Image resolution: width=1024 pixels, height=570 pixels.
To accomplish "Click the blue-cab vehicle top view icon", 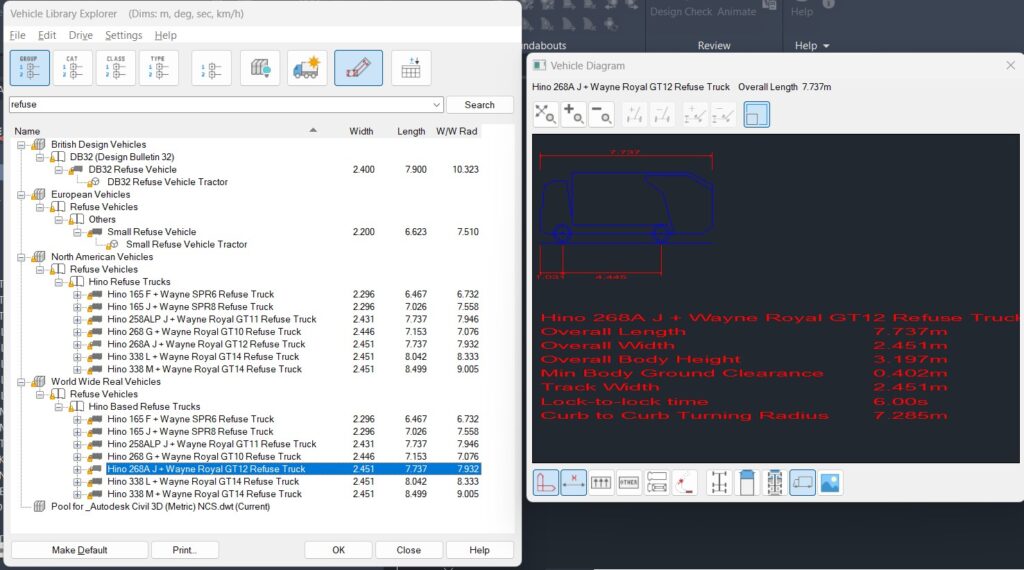I will click(747, 483).
